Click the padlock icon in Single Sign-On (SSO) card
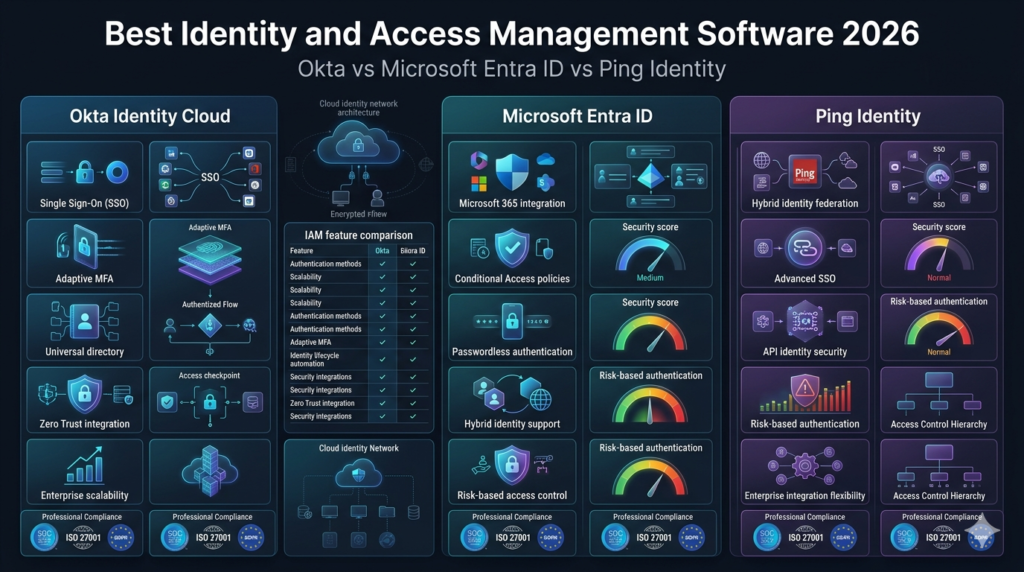The height and width of the screenshot is (572, 1024). coord(84,172)
